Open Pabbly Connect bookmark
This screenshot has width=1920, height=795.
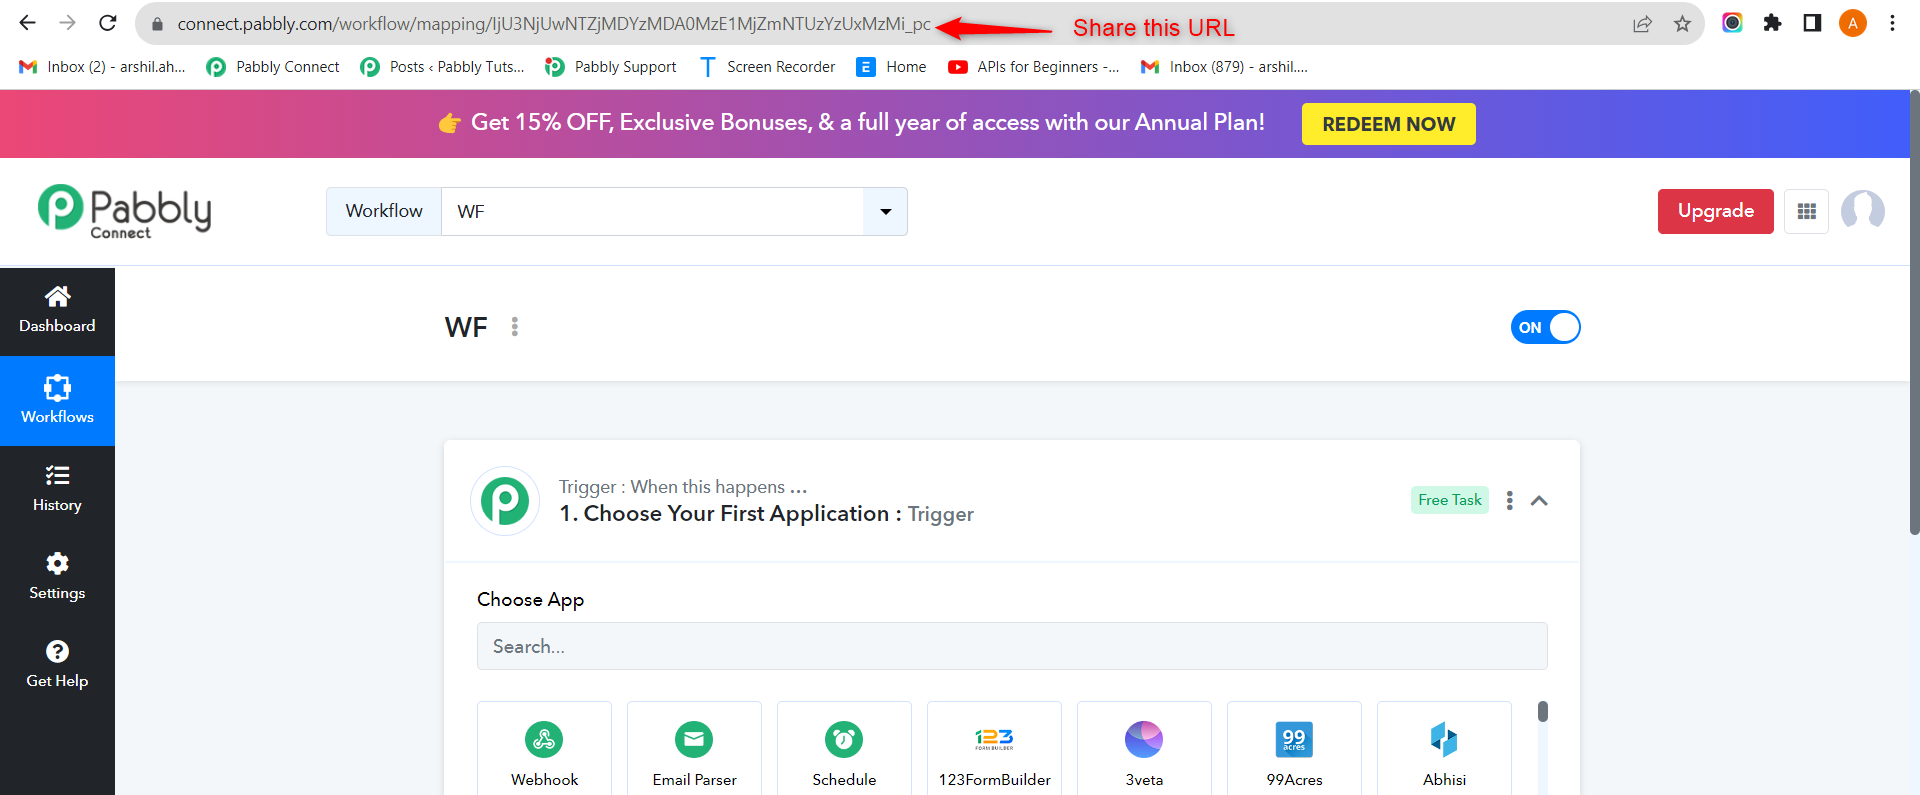click(273, 67)
